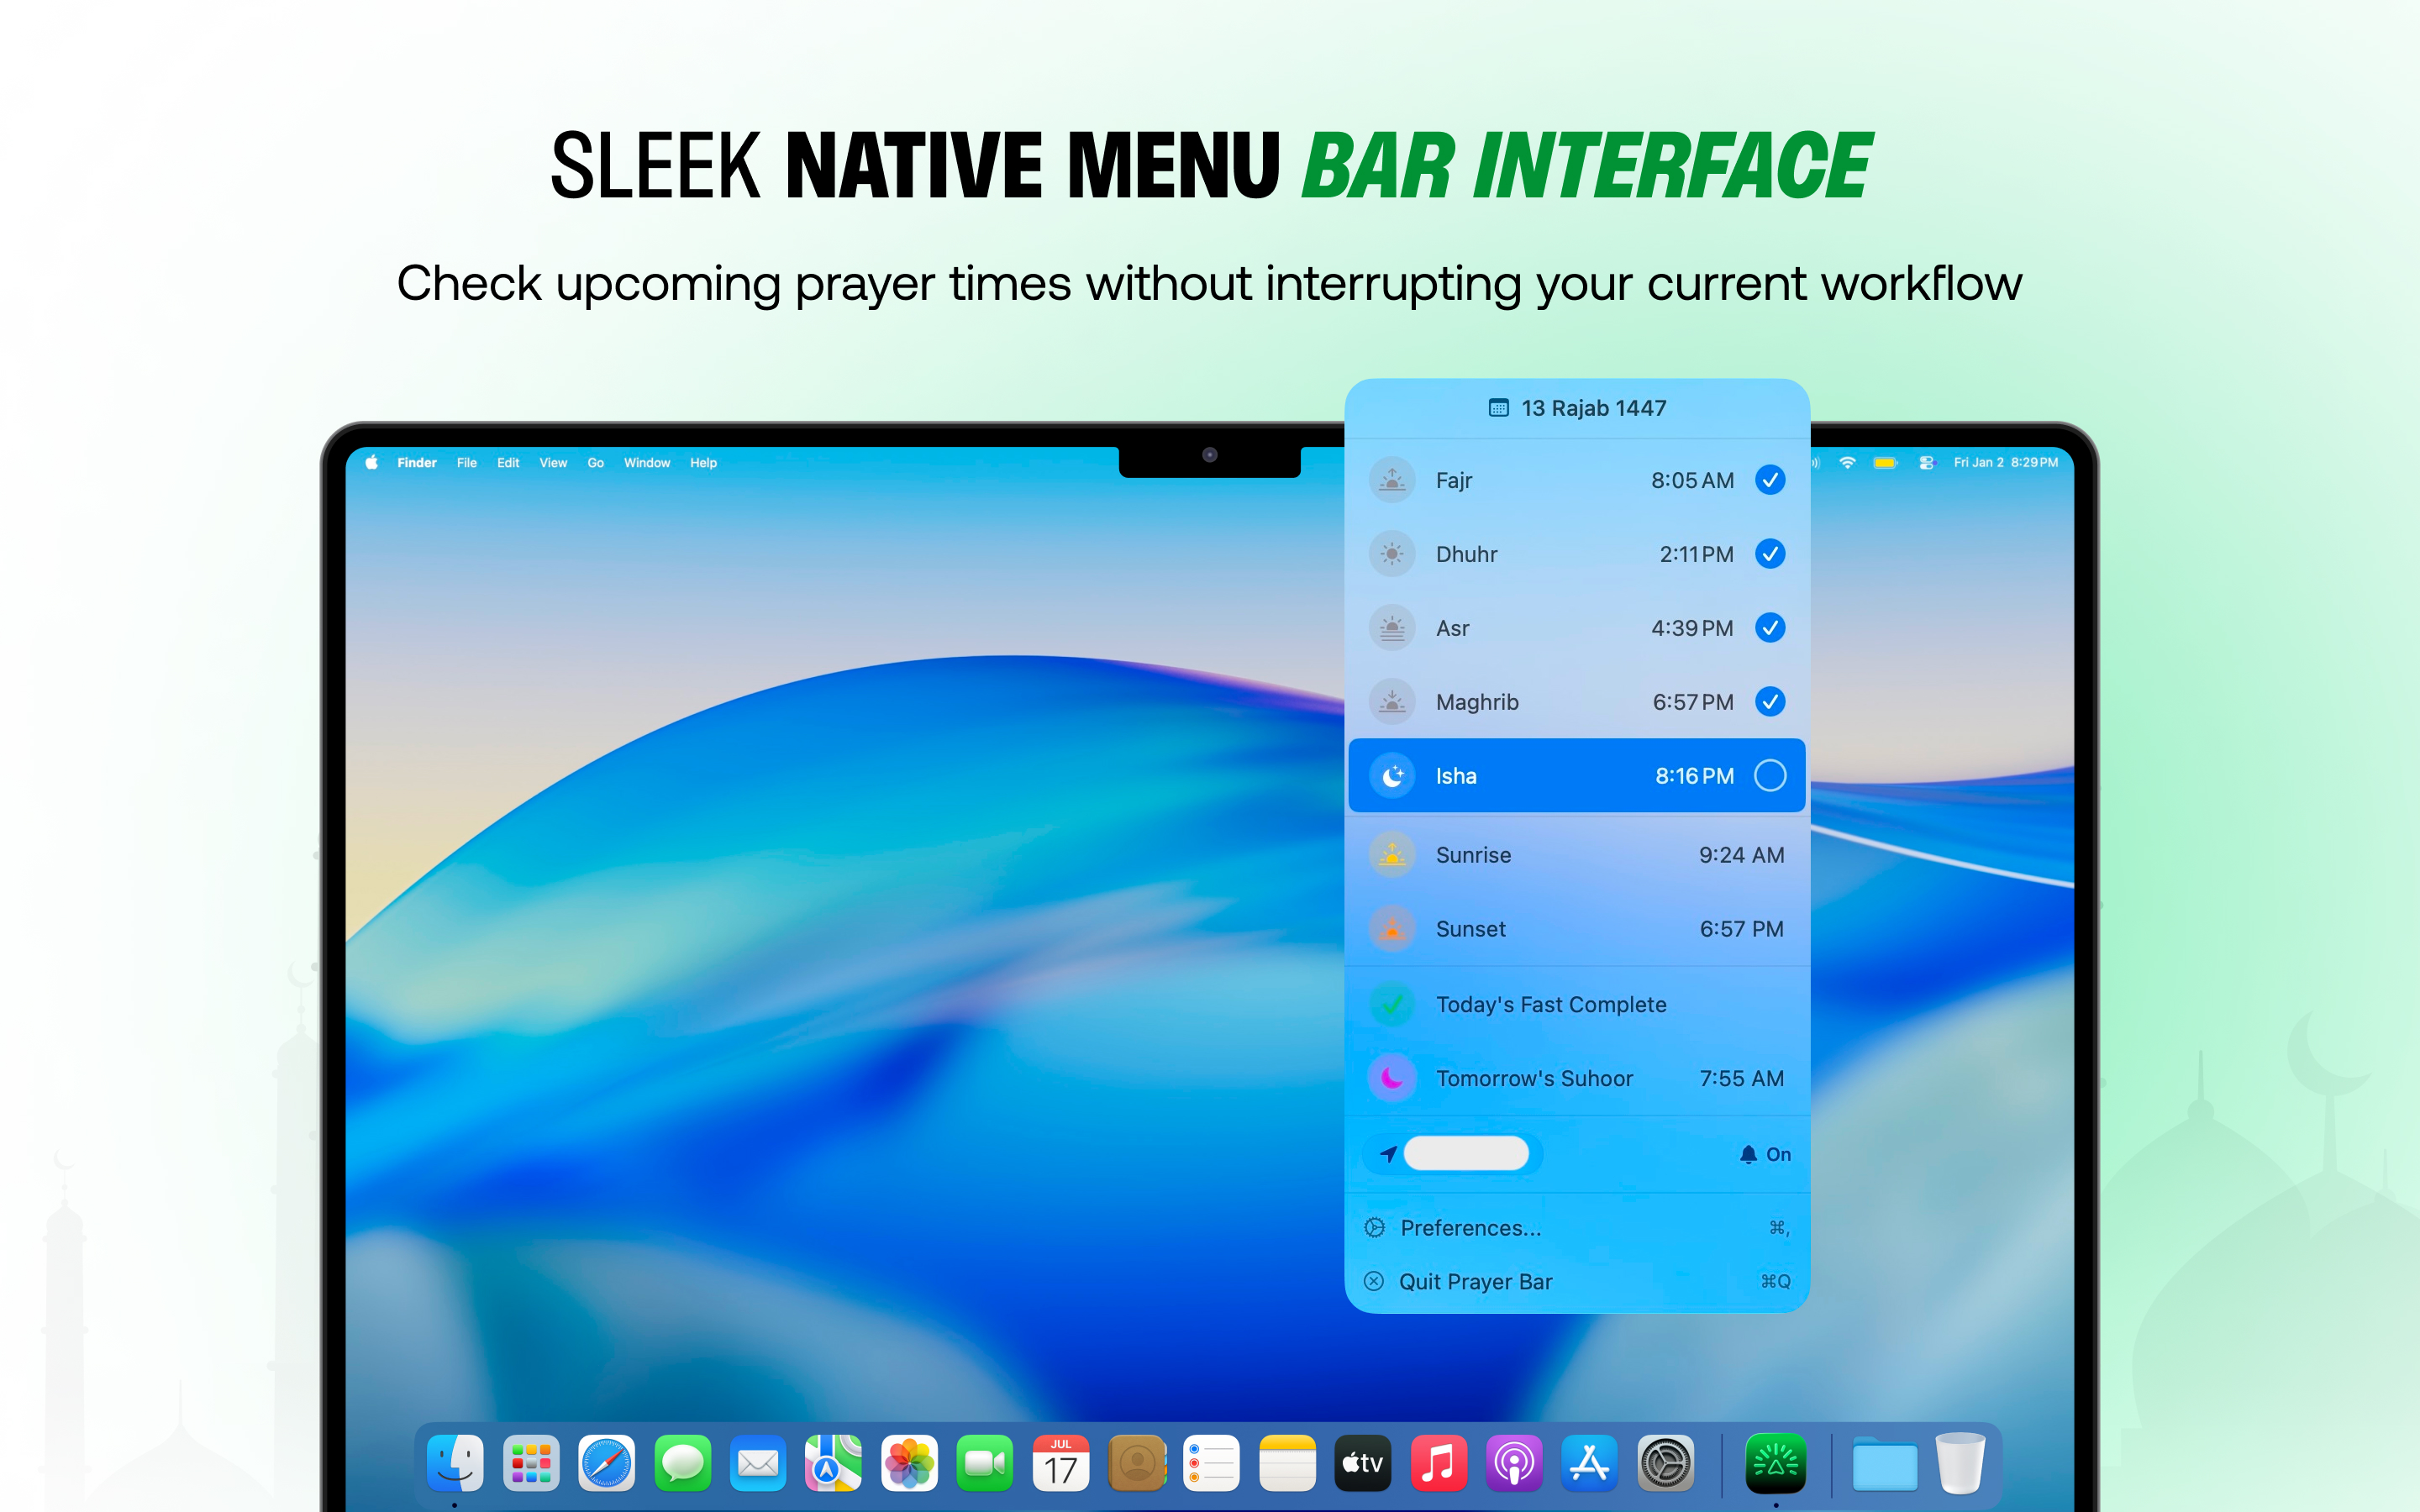Click the Dhuhr sun icon

1392,554
